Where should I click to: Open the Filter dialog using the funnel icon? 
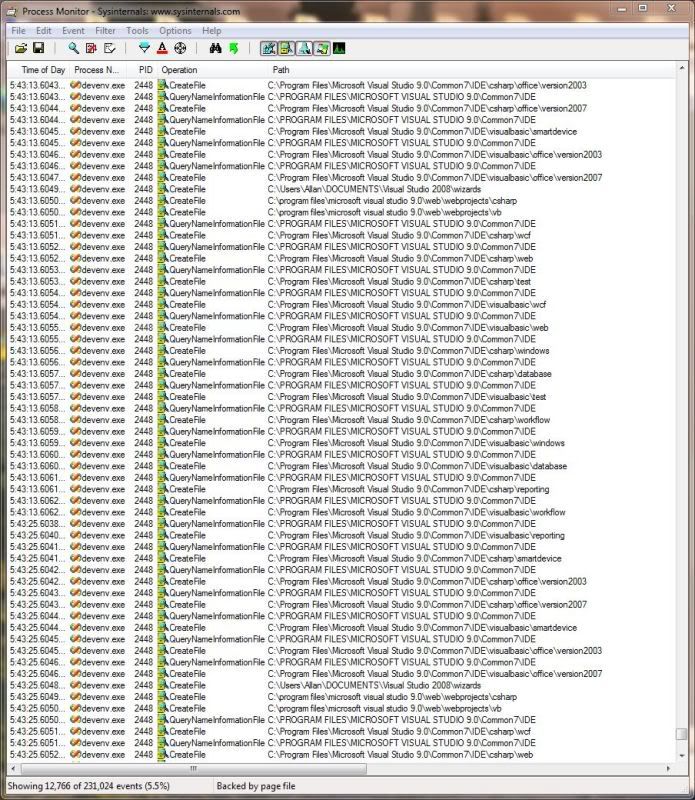(x=144, y=48)
